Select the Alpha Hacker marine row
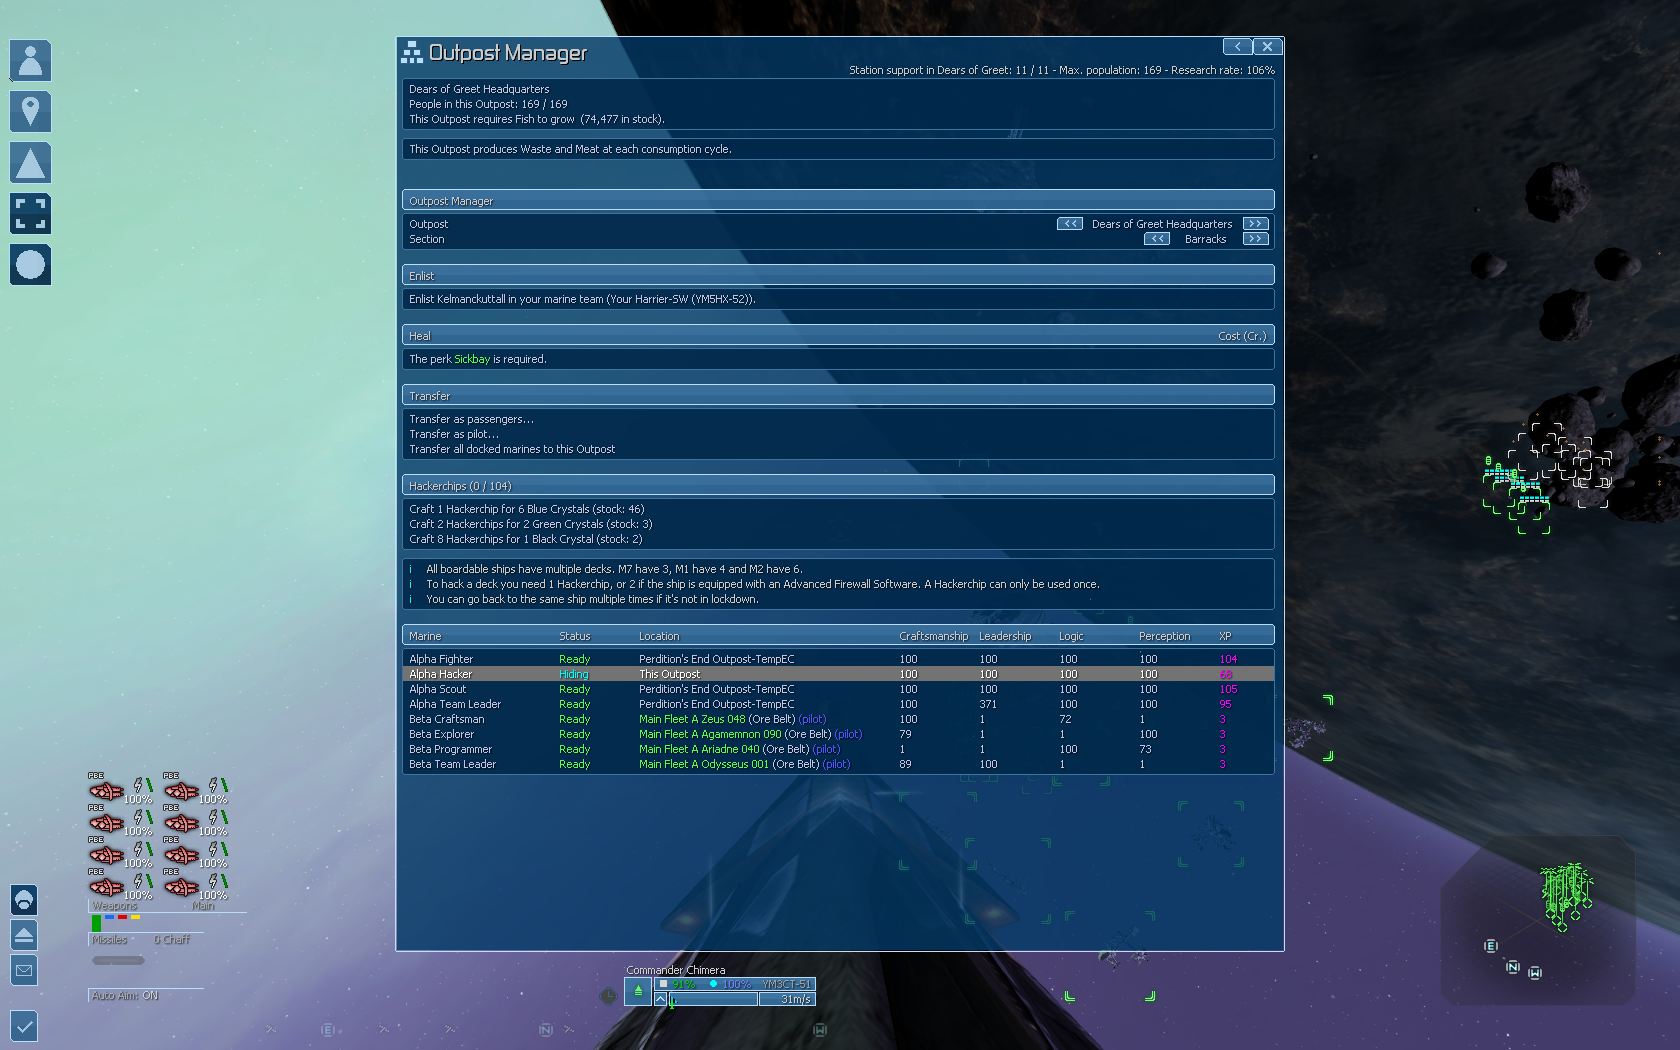Screen dimensions: 1680x1050 [x=838, y=674]
